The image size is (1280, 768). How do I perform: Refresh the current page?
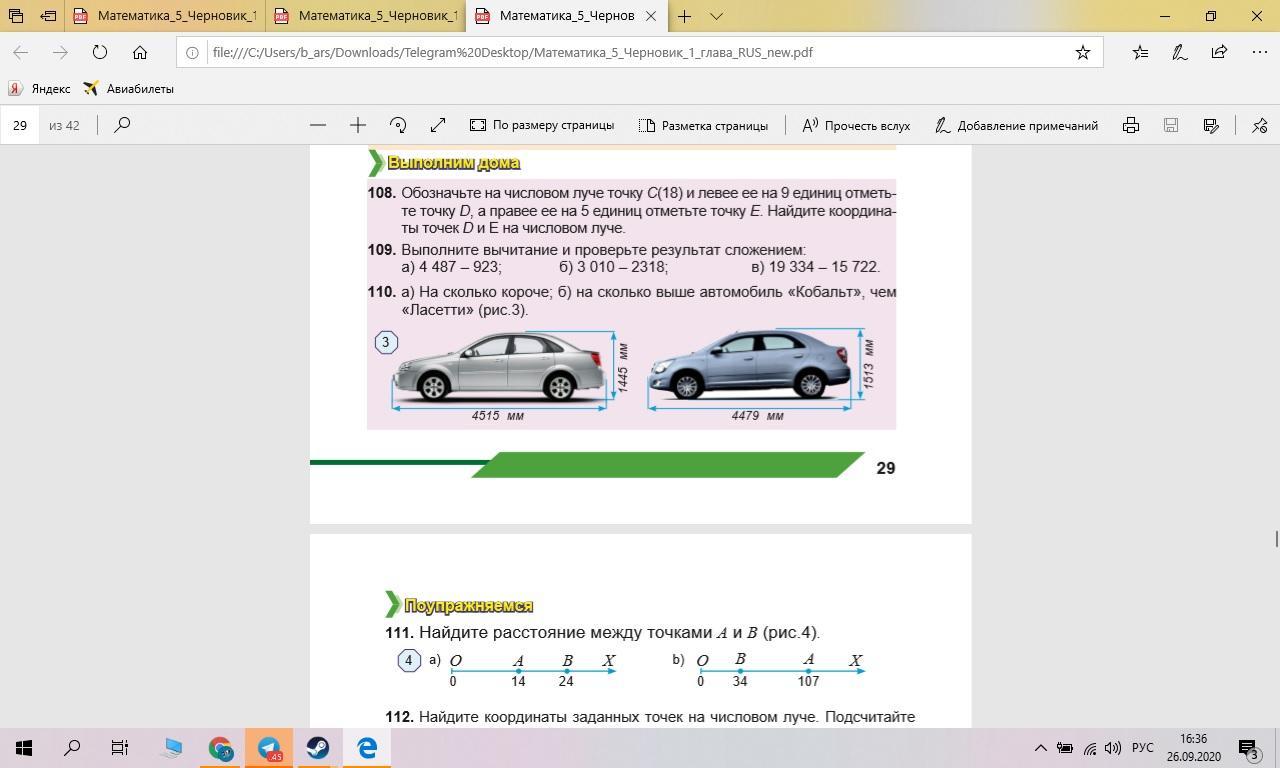[x=100, y=52]
